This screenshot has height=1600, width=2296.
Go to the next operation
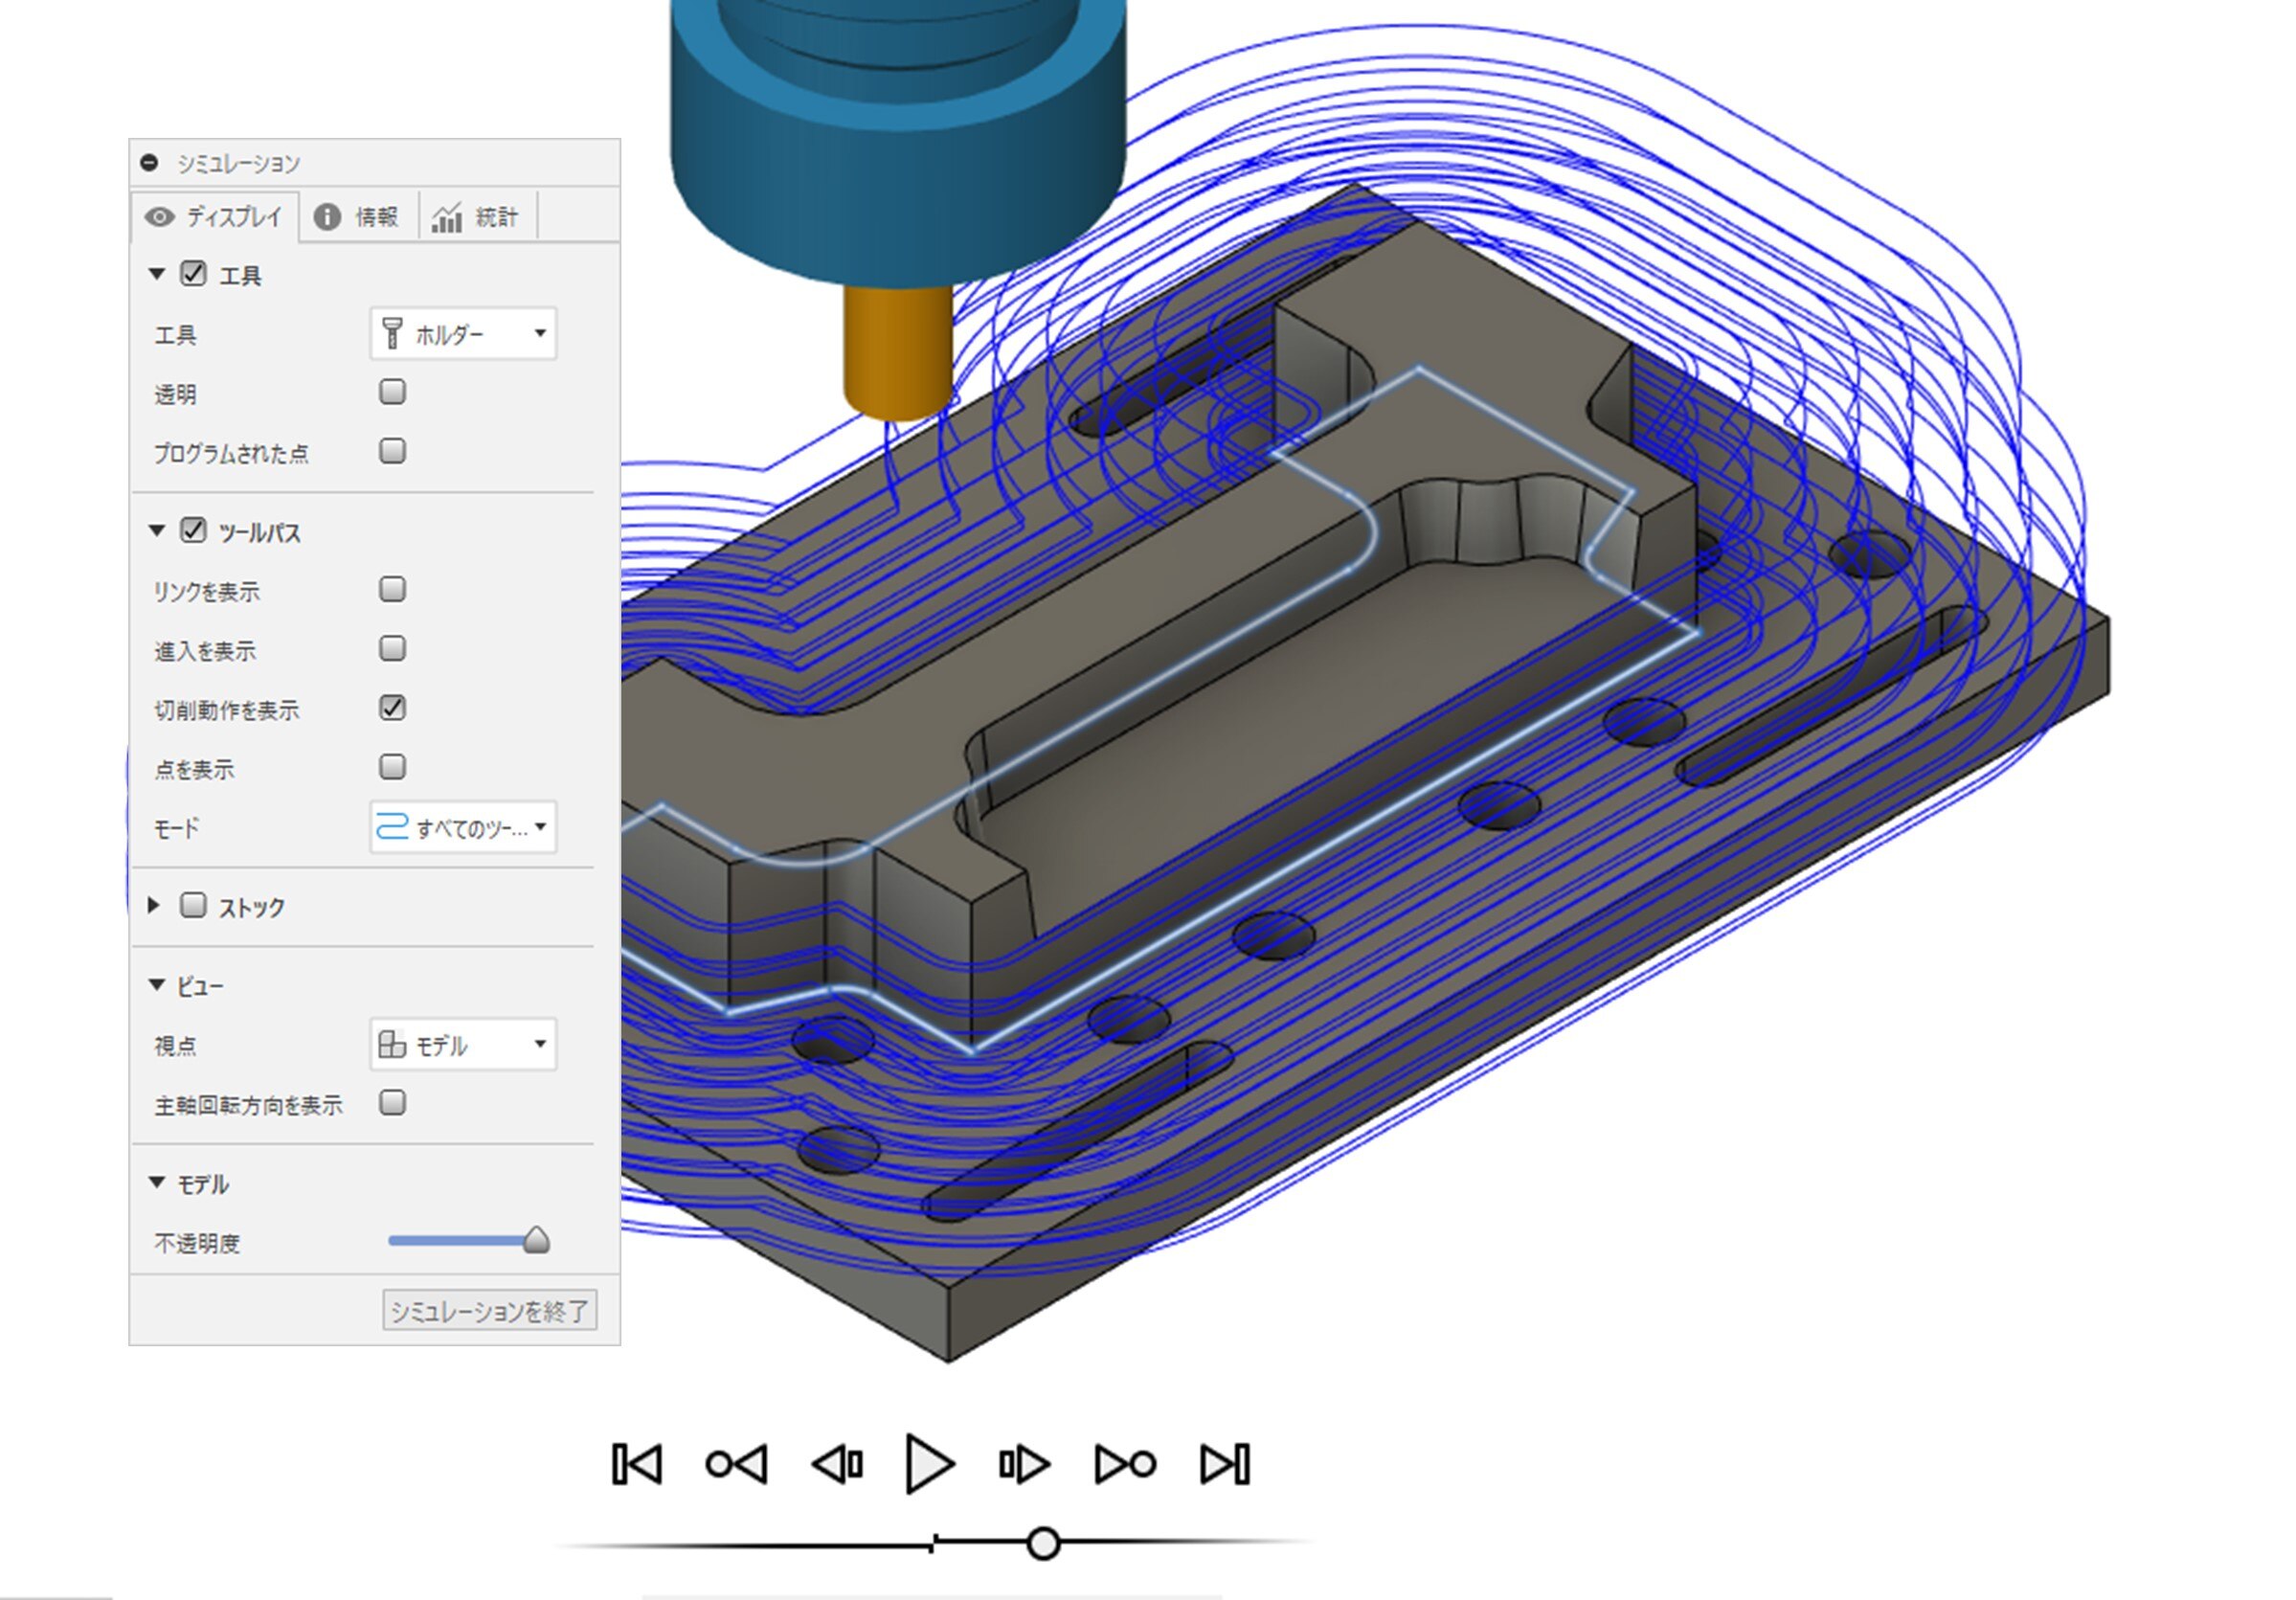(x=1126, y=1464)
